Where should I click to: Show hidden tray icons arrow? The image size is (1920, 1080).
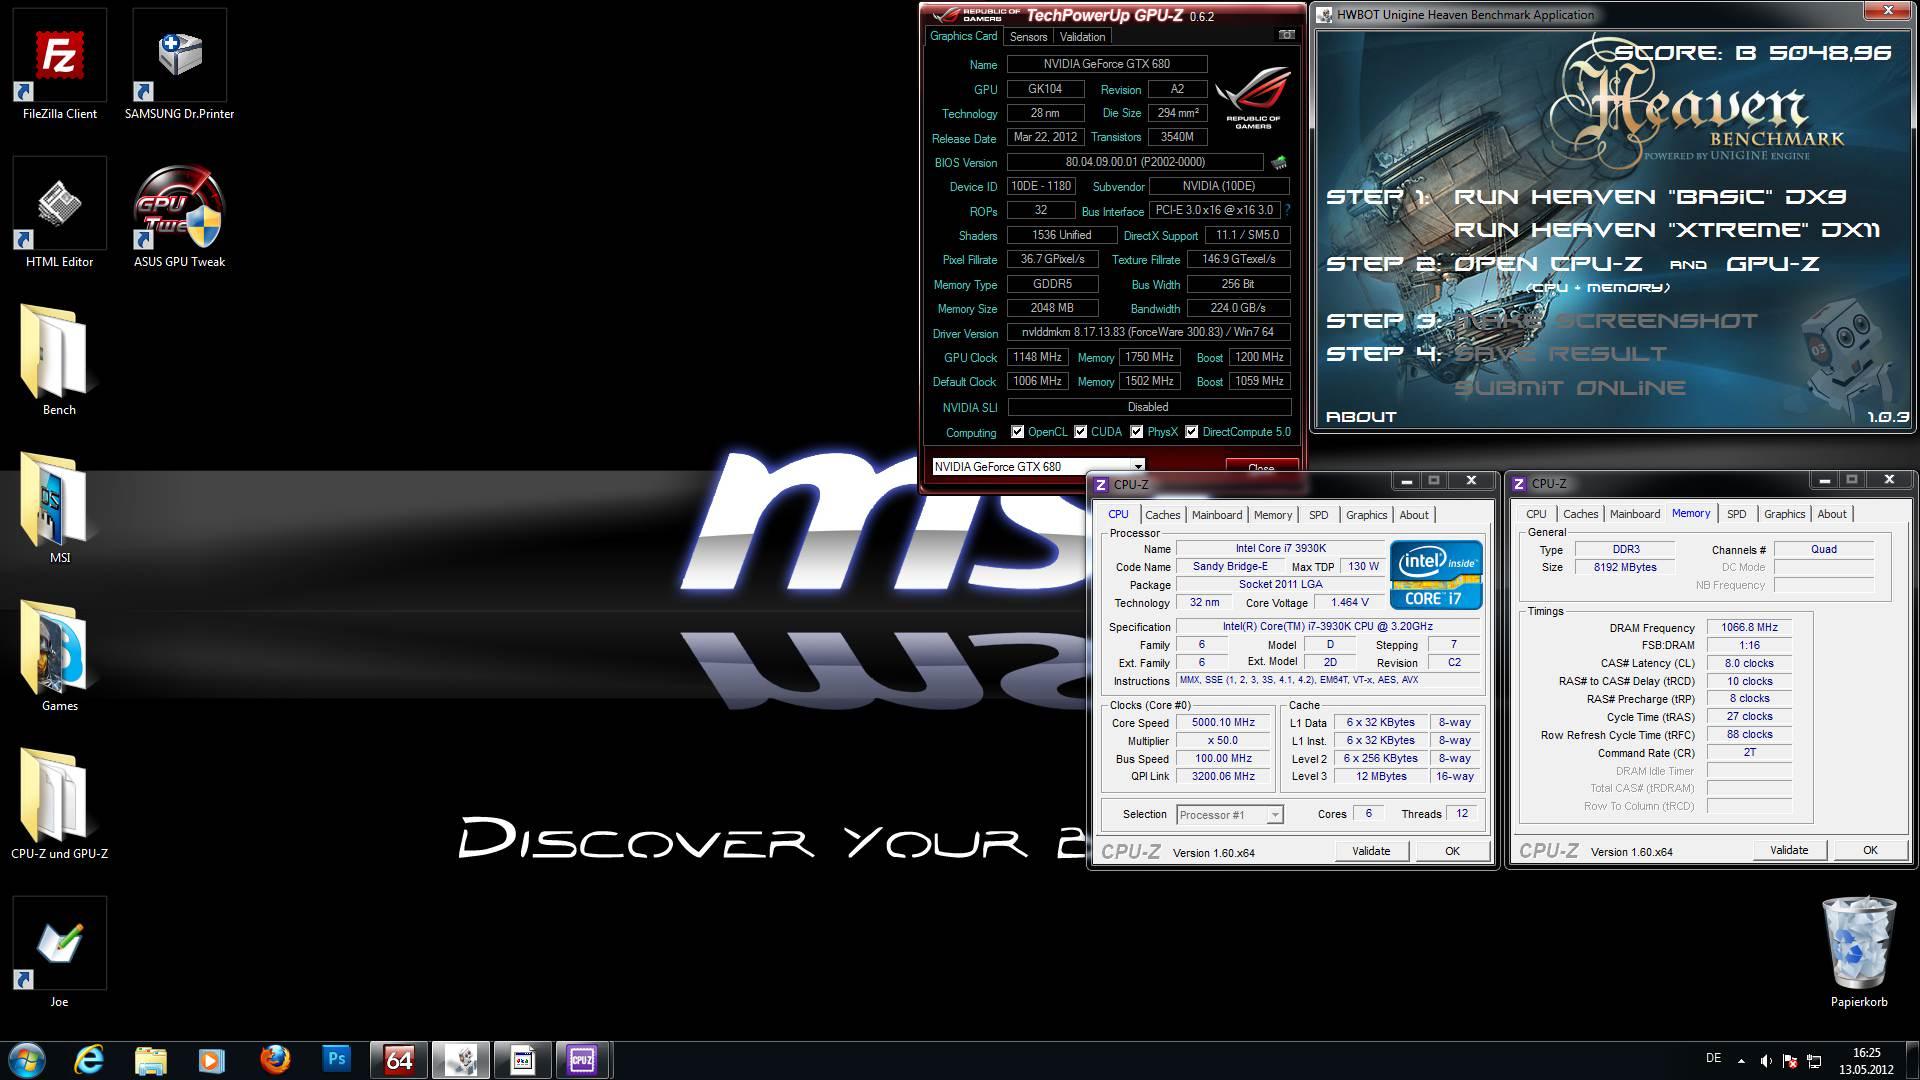tap(1741, 1061)
